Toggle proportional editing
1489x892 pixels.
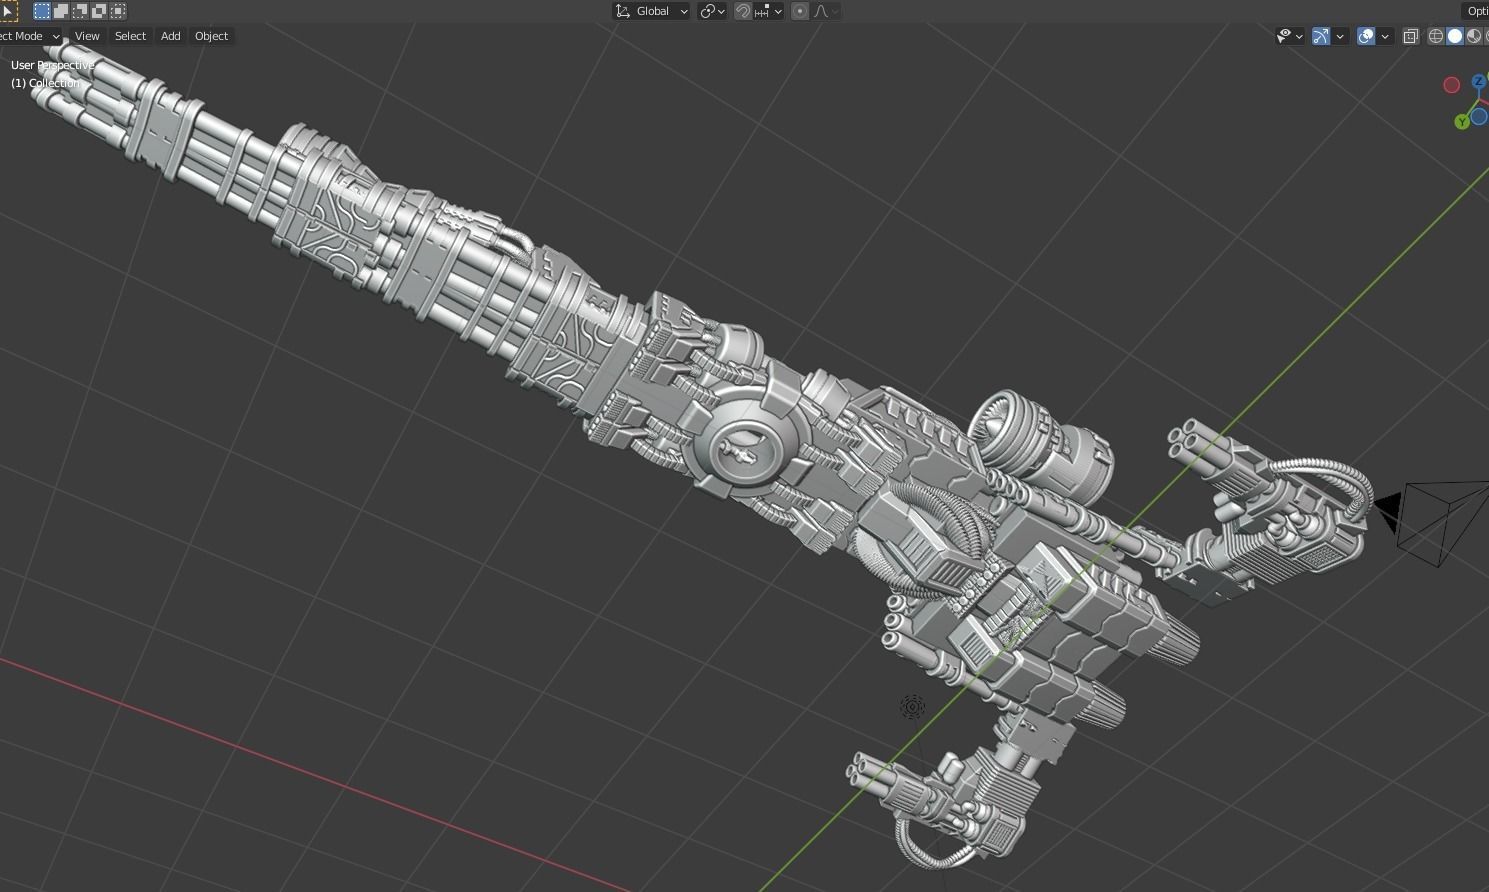click(799, 11)
